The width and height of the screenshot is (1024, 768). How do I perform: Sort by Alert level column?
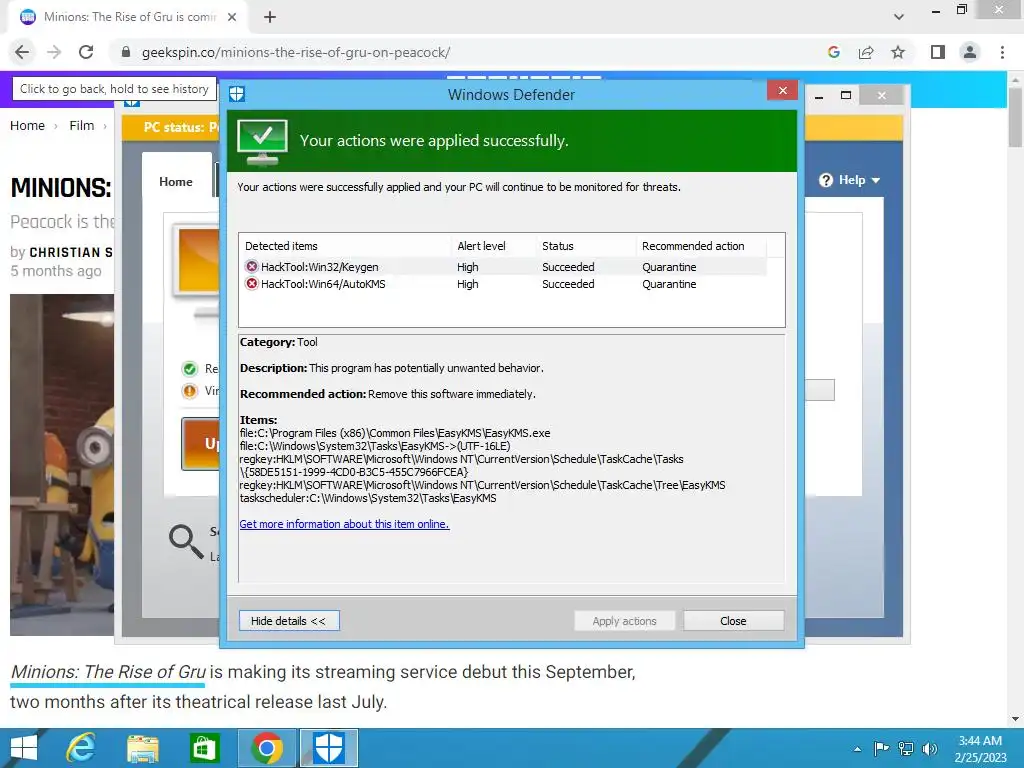(493, 246)
